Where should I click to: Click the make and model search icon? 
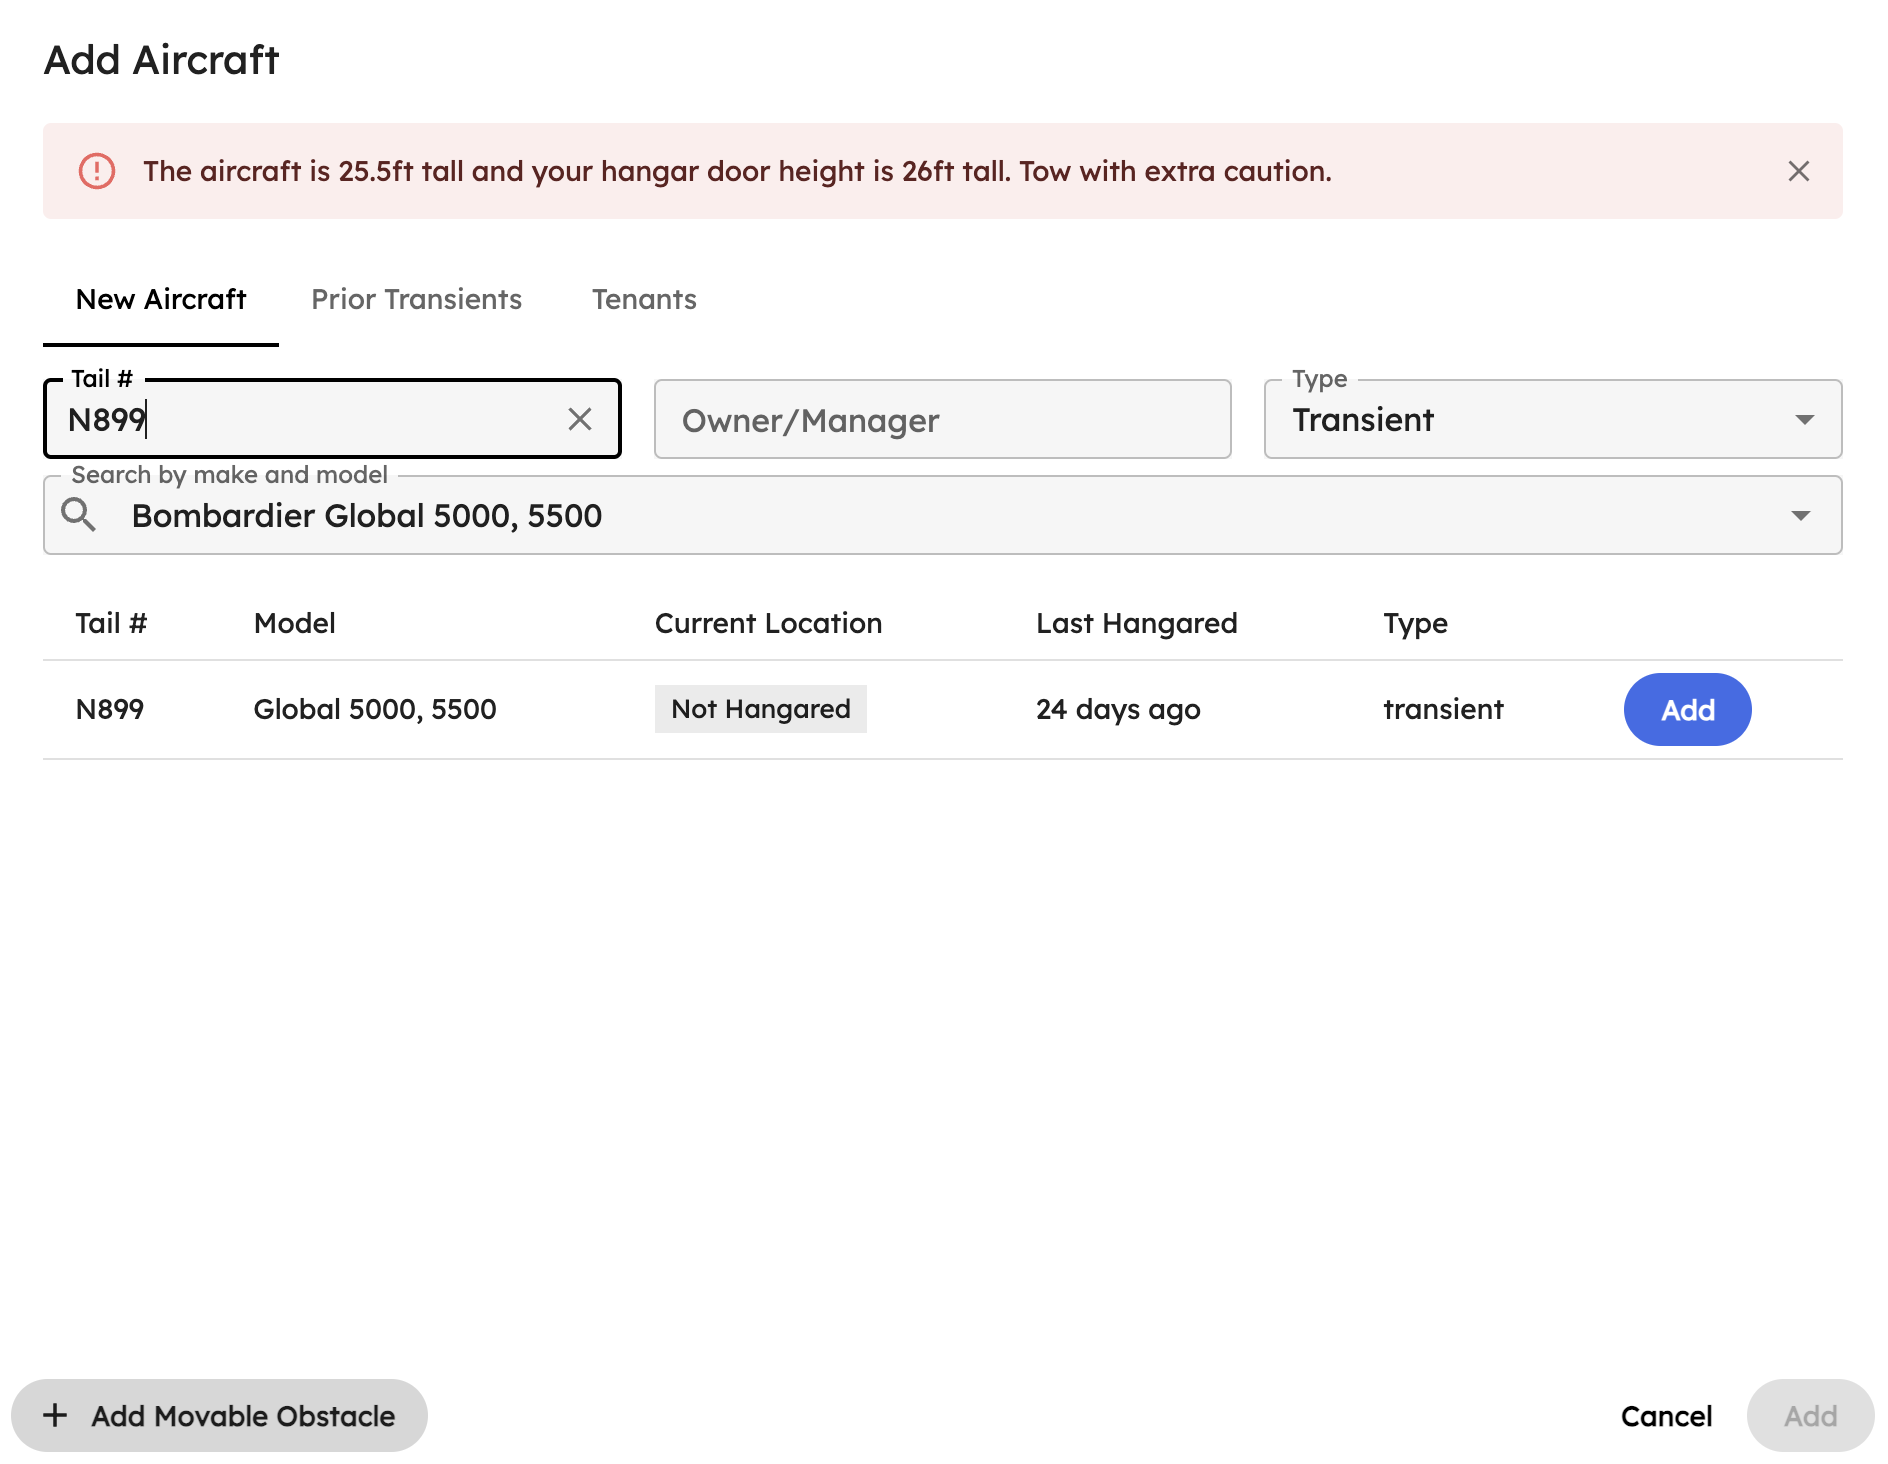(x=79, y=515)
